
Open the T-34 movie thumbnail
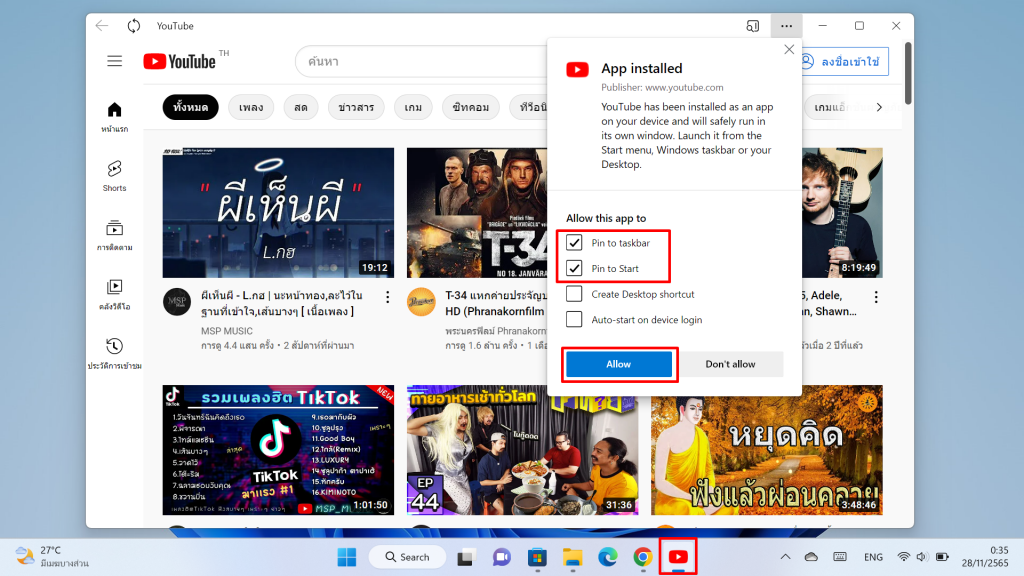point(477,213)
